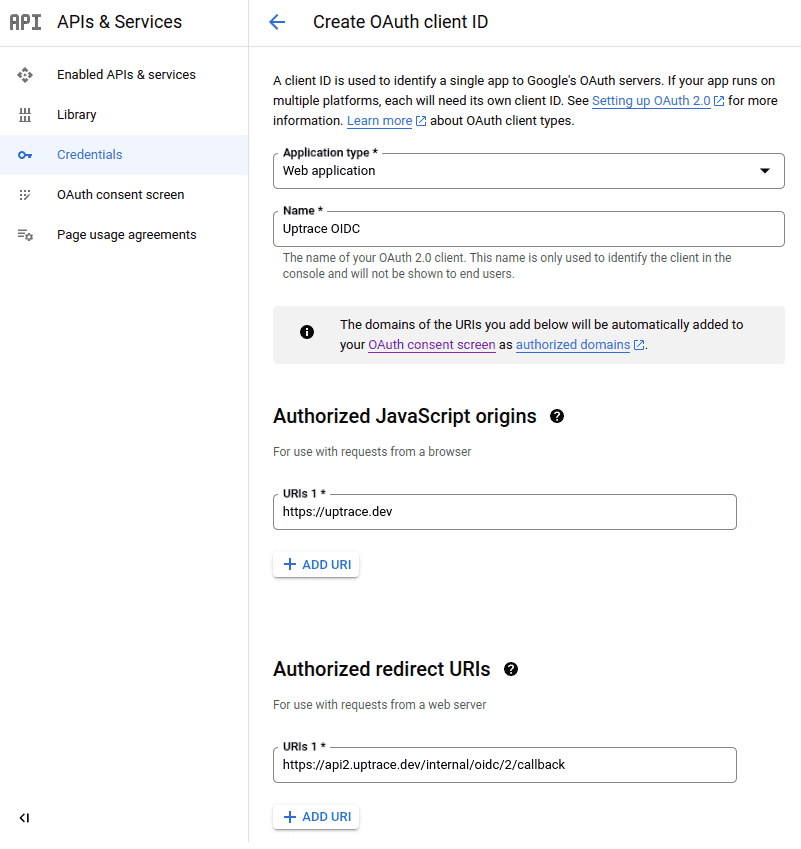
Task: Click the OAuth consent screen icon
Action: (x=25, y=195)
